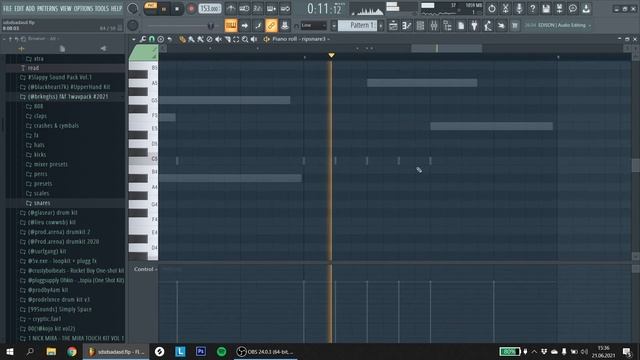Select the Delete tool in piano roll
Viewport: 640px width, 360px height.
tap(209, 39)
